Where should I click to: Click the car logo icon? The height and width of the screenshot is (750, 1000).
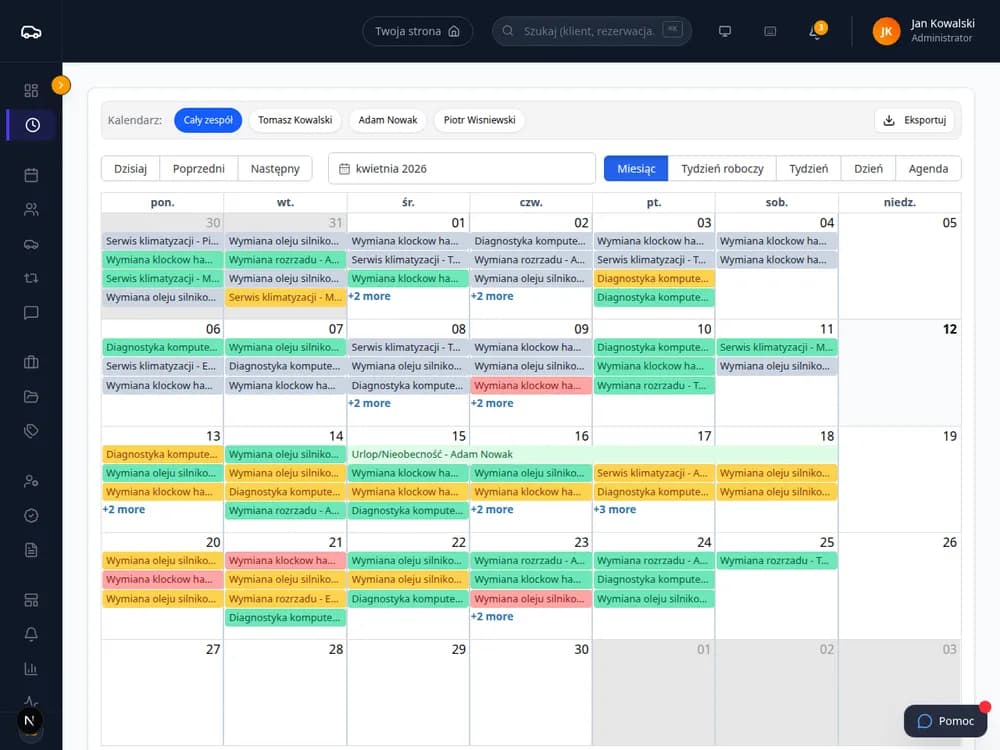pyautogui.click(x=31, y=32)
